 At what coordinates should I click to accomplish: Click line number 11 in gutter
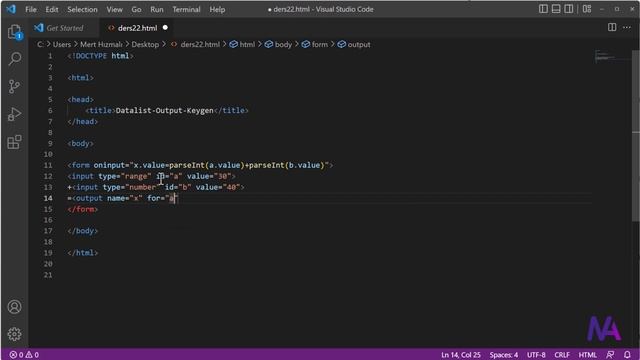click(x=48, y=165)
